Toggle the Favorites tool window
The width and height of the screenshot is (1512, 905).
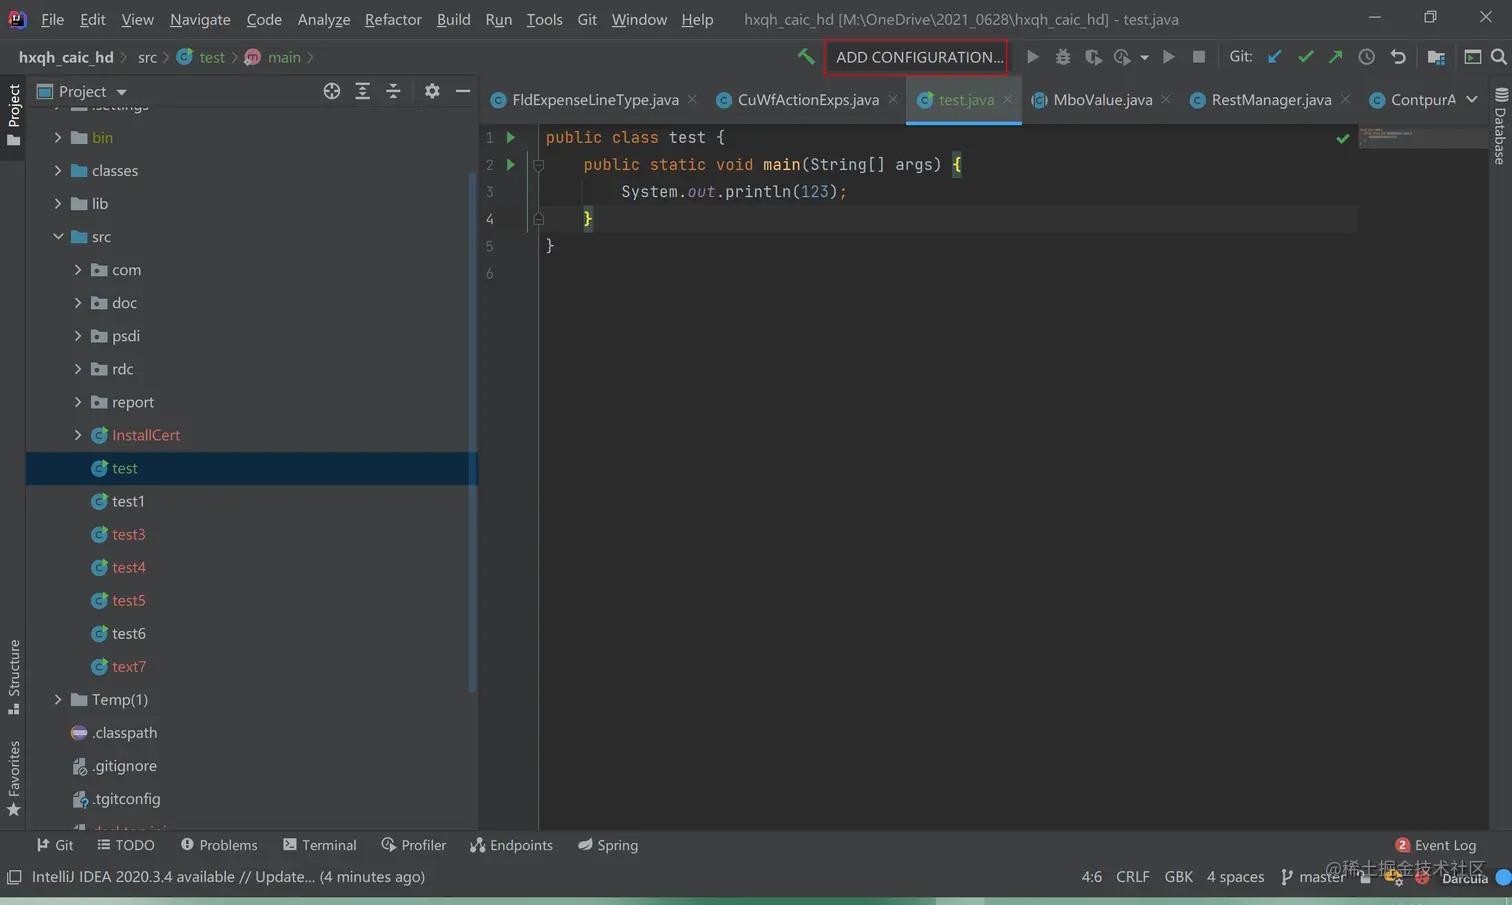coord(14,777)
